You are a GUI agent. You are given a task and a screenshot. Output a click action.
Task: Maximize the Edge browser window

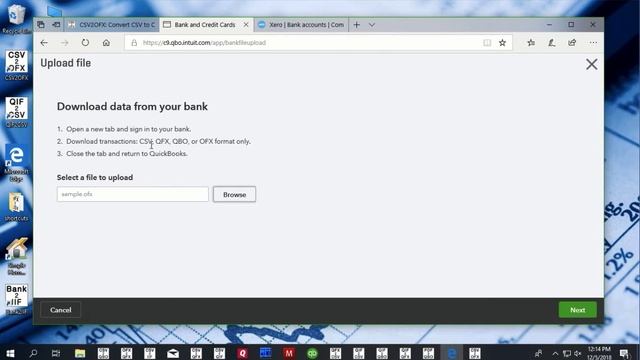coord(571,24)
